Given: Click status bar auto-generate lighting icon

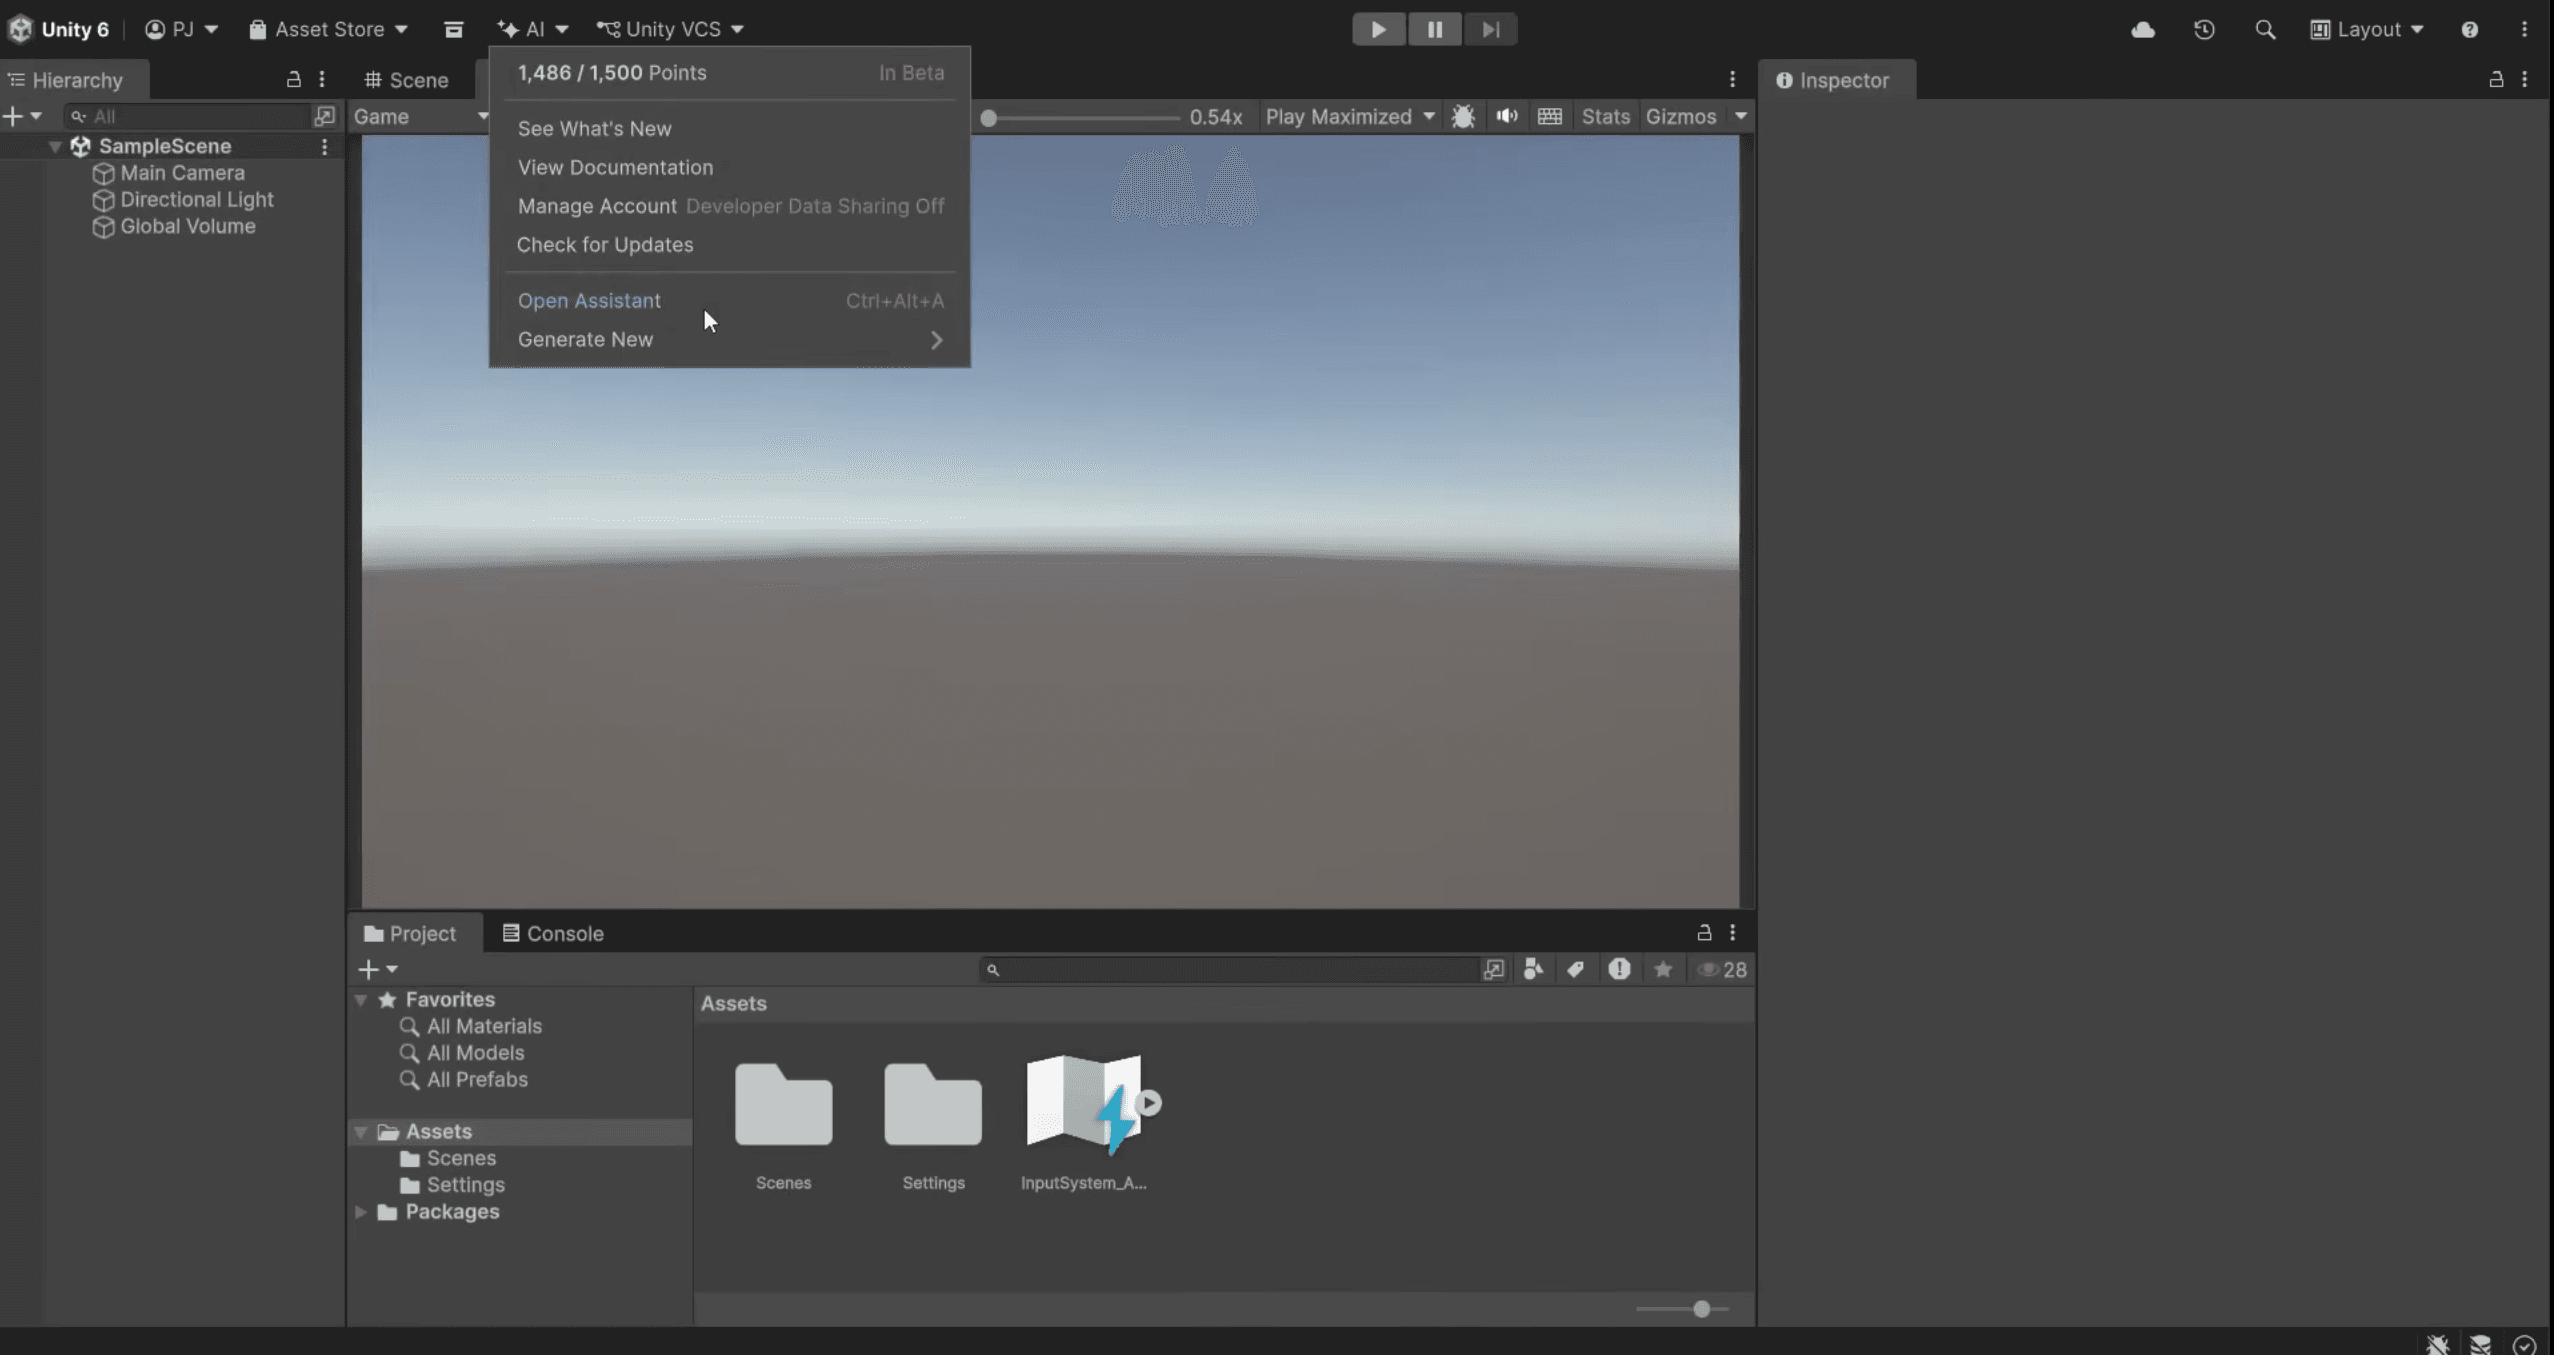Looking at the screenshot, I should [2480, 1343].
